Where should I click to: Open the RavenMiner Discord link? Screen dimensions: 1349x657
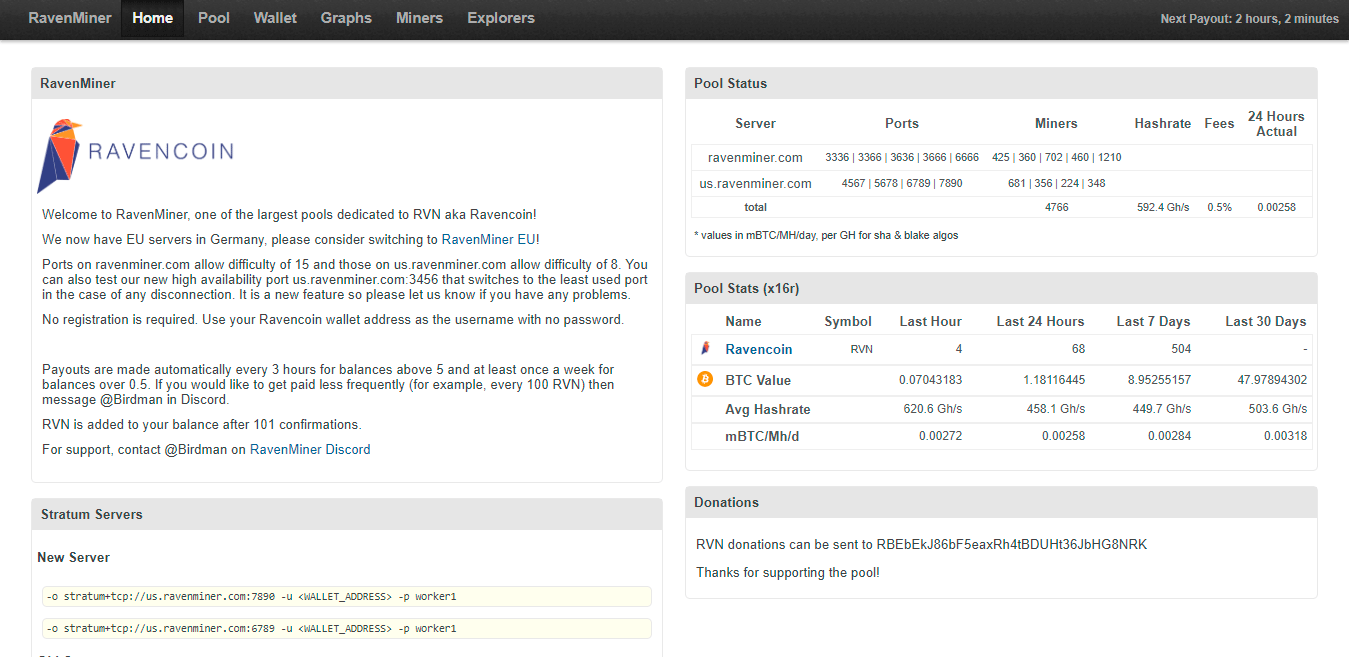pos(310,450)
